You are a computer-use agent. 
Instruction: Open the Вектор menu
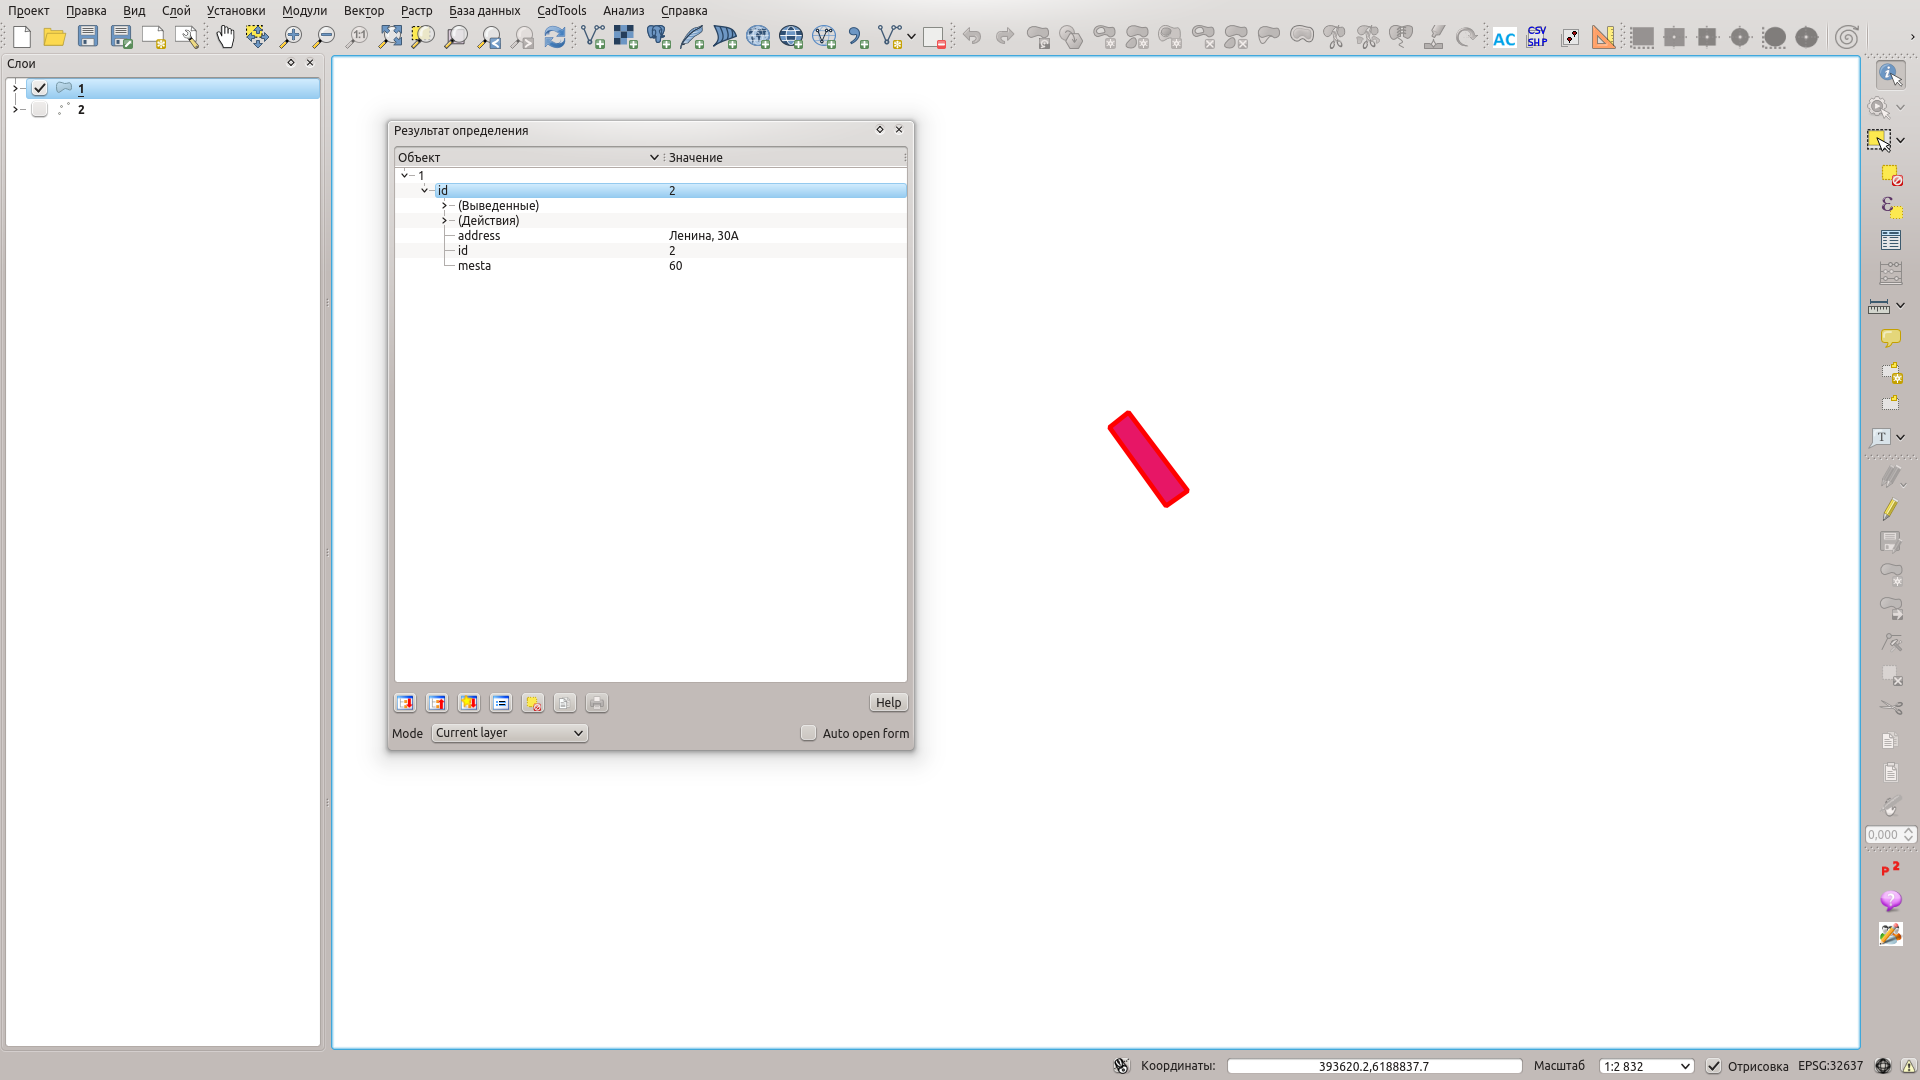pyautogui.click(x=363, y=11)
